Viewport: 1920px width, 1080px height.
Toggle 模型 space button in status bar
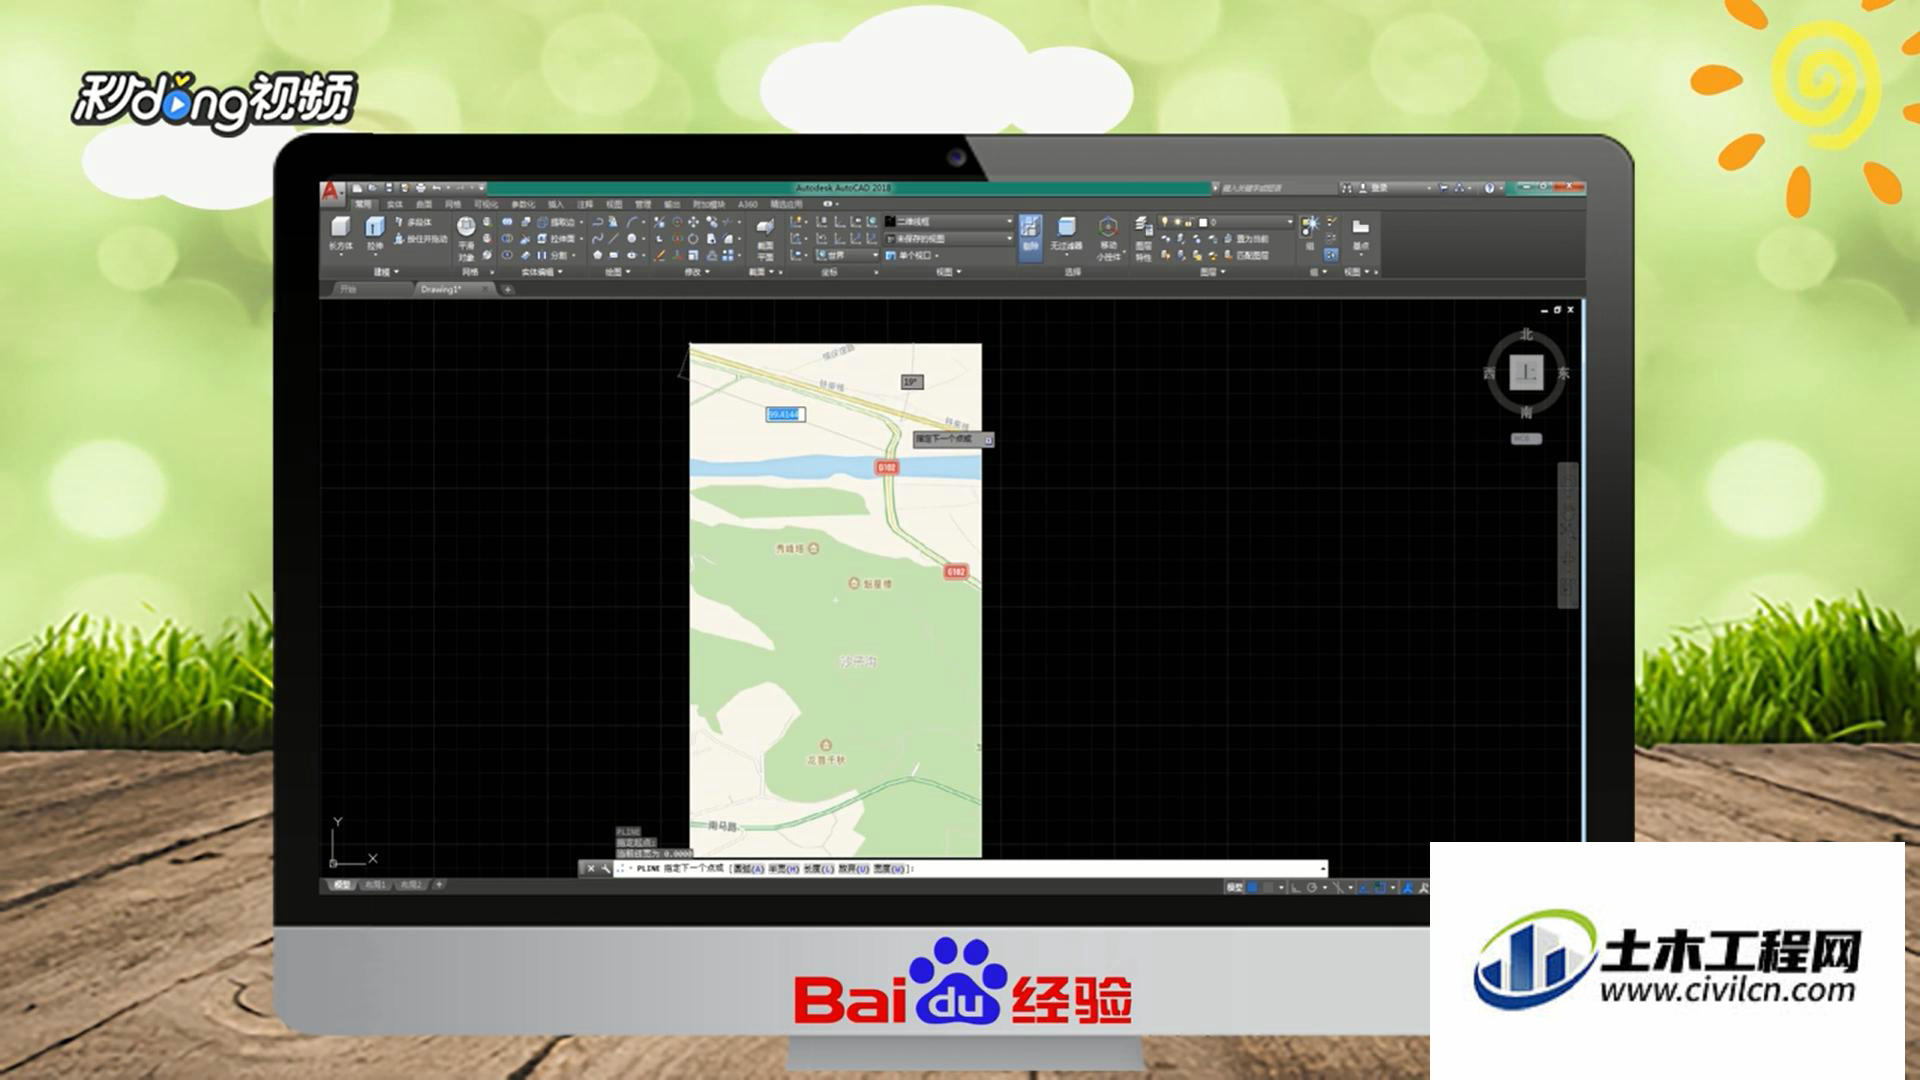tap(1235, 887)
